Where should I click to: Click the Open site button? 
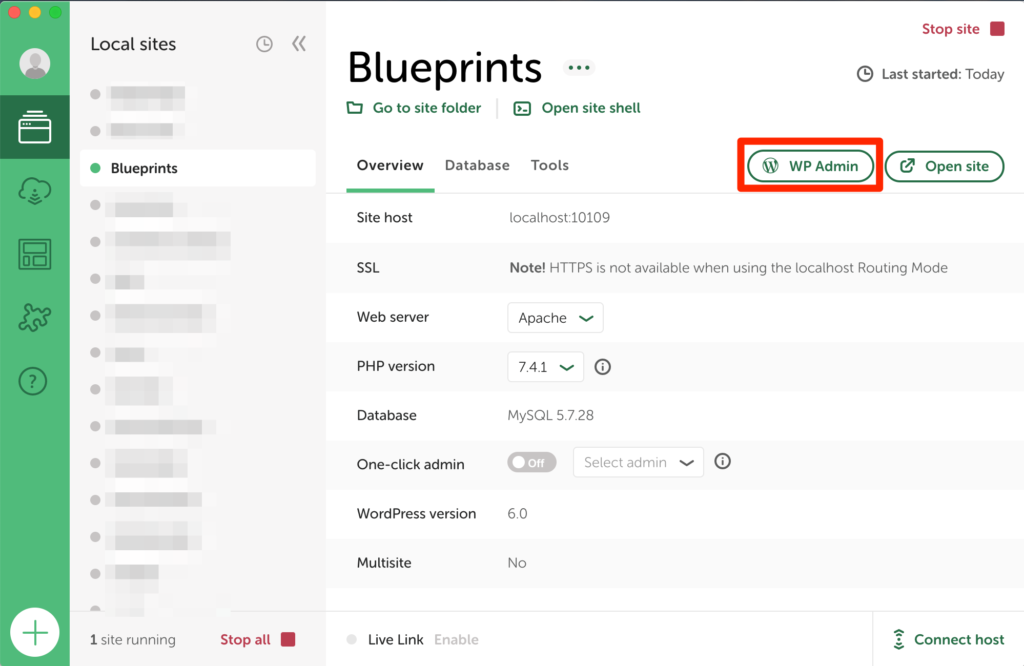click(x=944, y=166)
